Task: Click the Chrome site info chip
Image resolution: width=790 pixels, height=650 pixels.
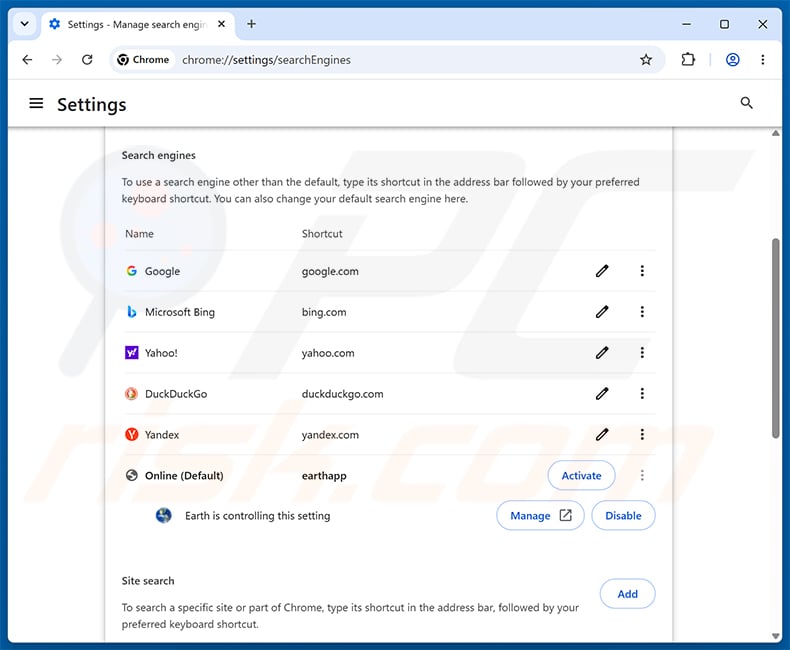Action: [x=144, y=59]
